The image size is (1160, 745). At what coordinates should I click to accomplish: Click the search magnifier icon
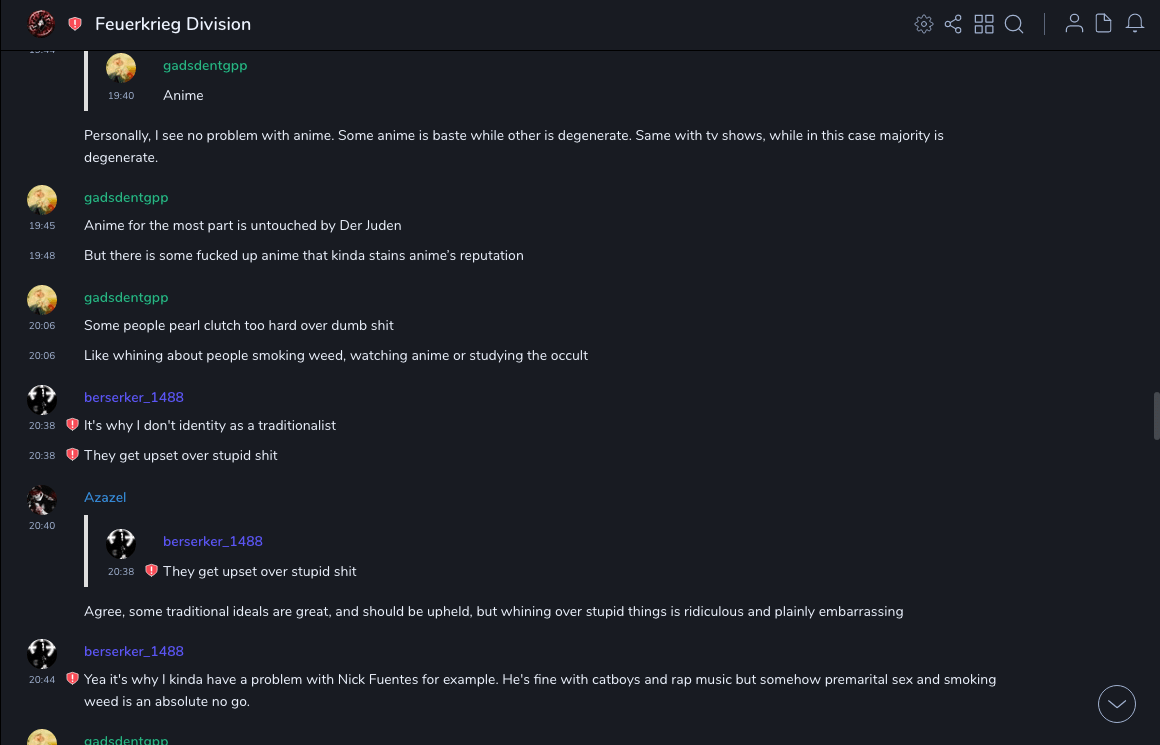click(x=1014, y=24)
